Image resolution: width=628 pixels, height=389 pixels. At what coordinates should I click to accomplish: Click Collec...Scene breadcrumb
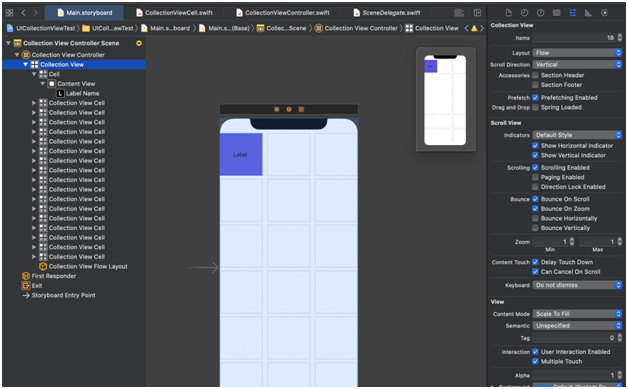coord(282,28)
